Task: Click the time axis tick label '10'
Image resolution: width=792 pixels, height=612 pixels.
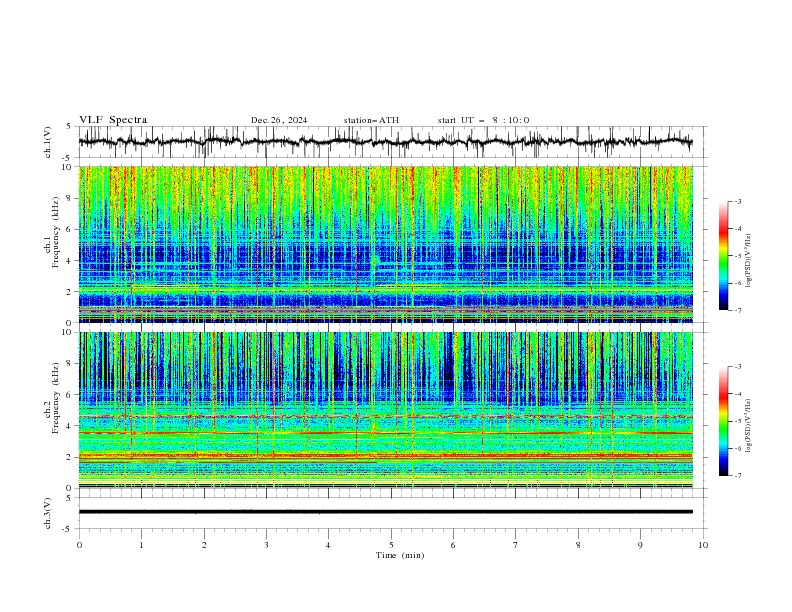Action: pos(703,545)
